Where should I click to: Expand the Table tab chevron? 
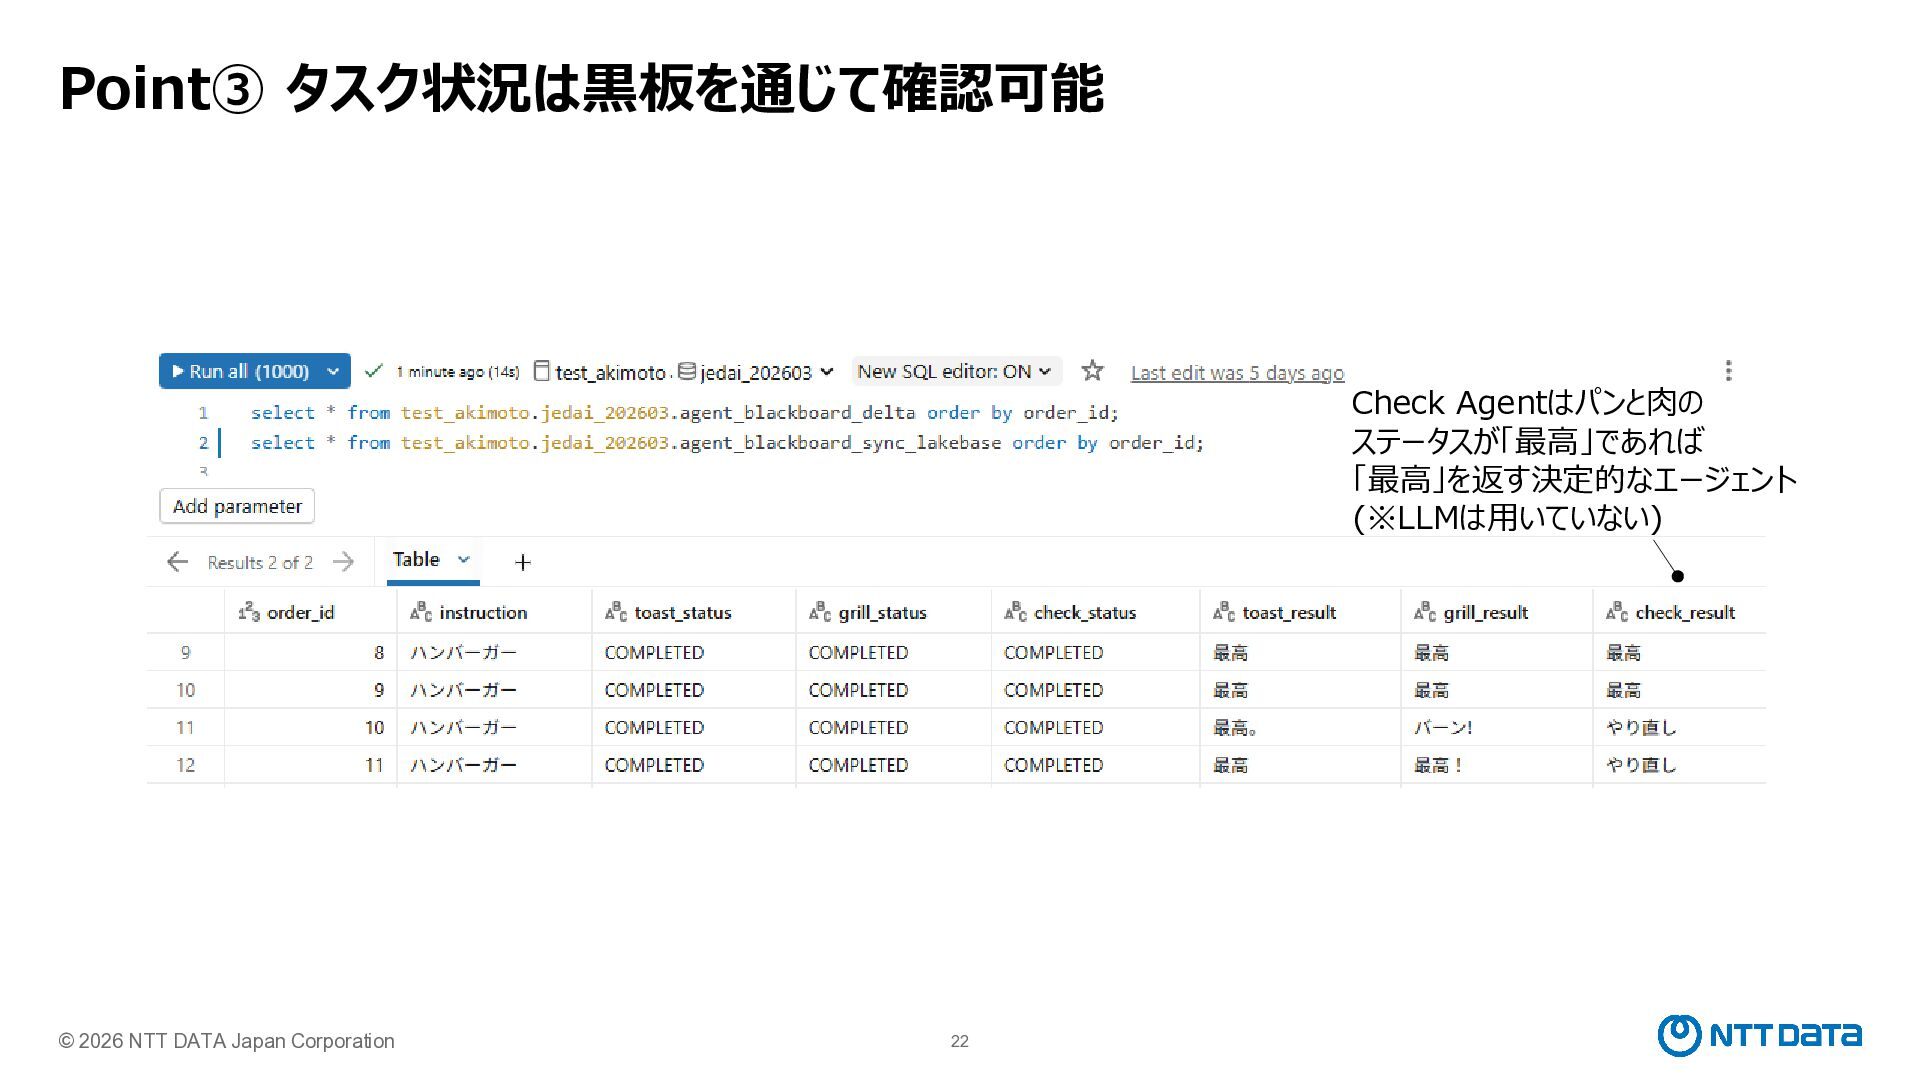click(463, 560)
